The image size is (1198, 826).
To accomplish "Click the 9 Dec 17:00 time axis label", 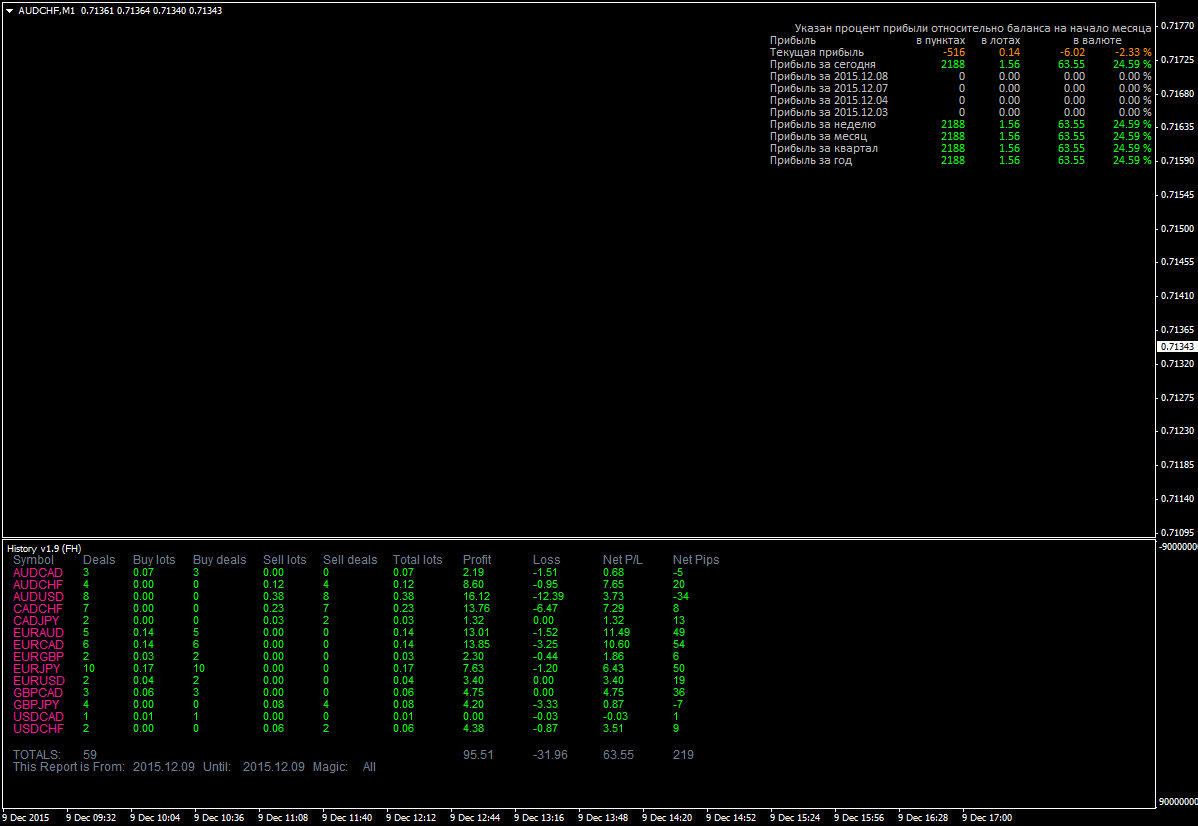I will (x=987, y=818).
